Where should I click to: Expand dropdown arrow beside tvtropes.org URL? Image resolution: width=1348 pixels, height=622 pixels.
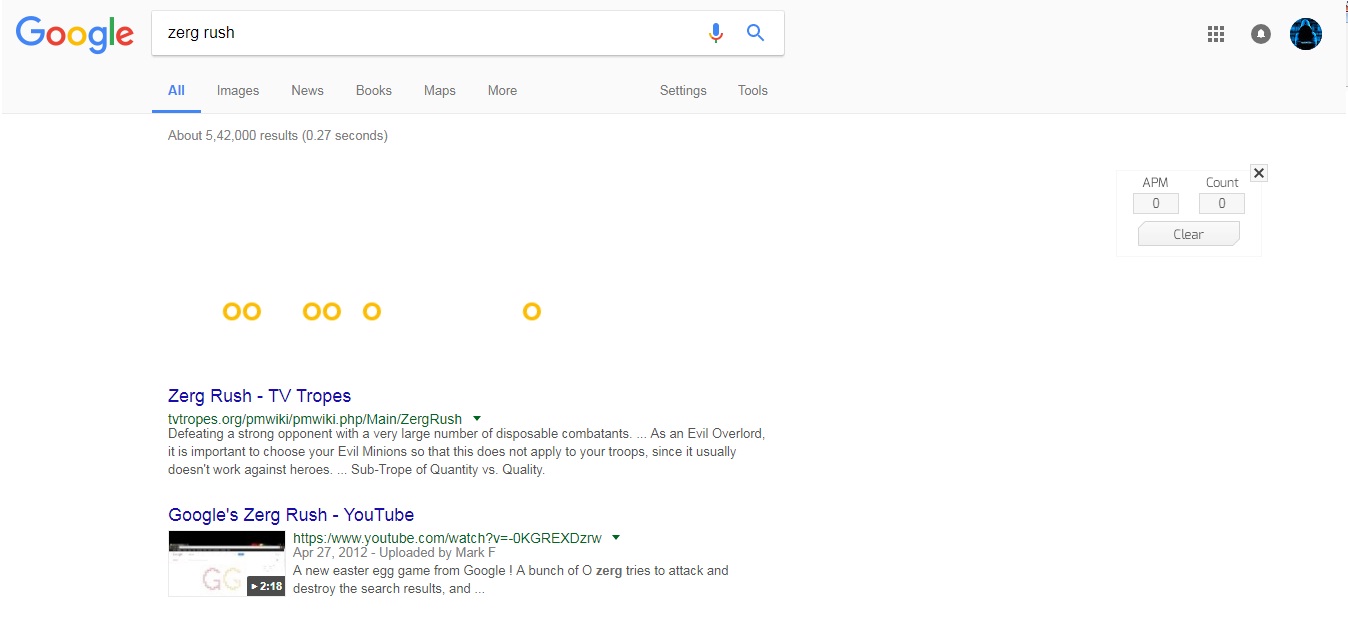(477, 418)
